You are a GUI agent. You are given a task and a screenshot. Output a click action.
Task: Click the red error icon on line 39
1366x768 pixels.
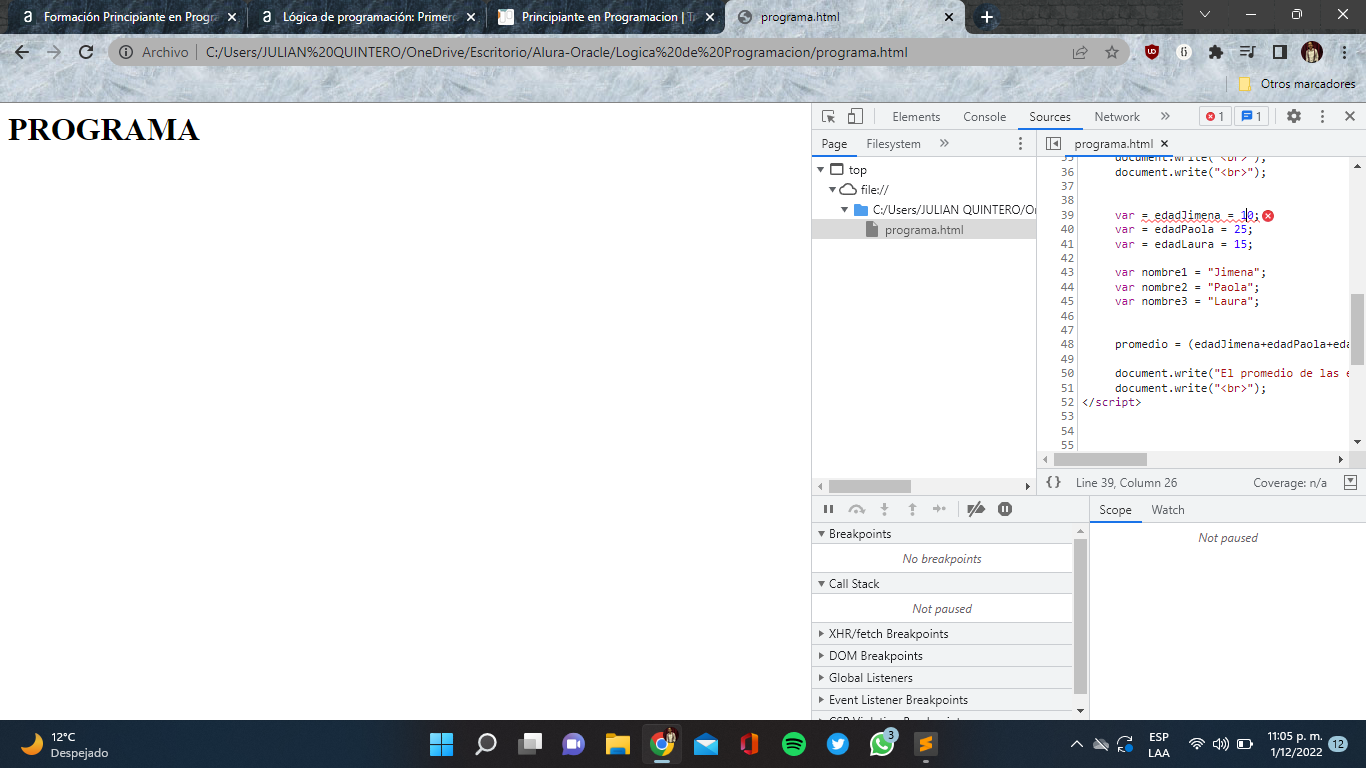click(1268, 216)
